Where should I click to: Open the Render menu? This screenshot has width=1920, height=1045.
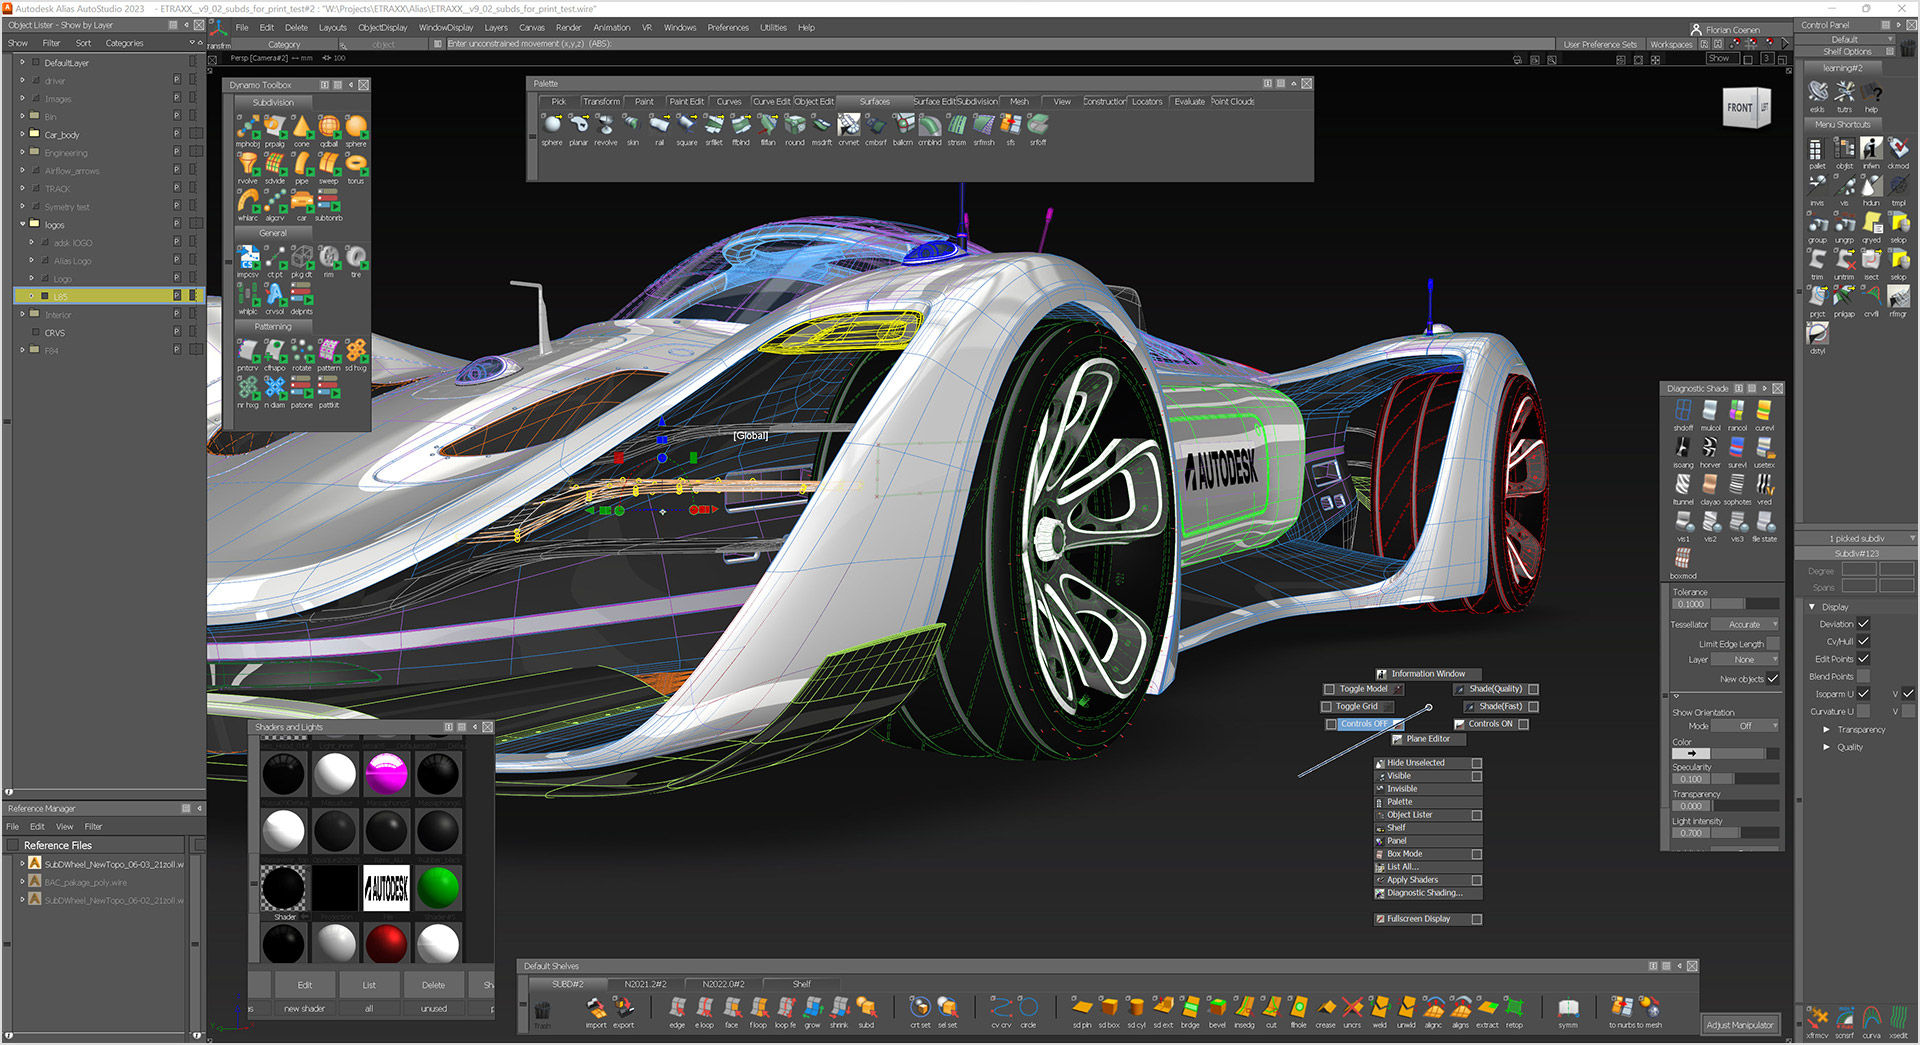click(x=568, y=27)
